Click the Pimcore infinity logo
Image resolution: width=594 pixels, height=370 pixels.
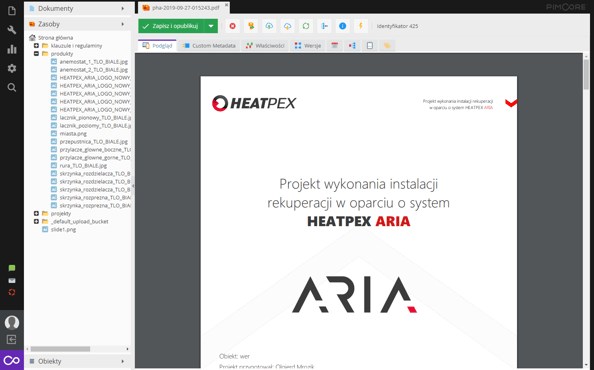coord(12,360)
